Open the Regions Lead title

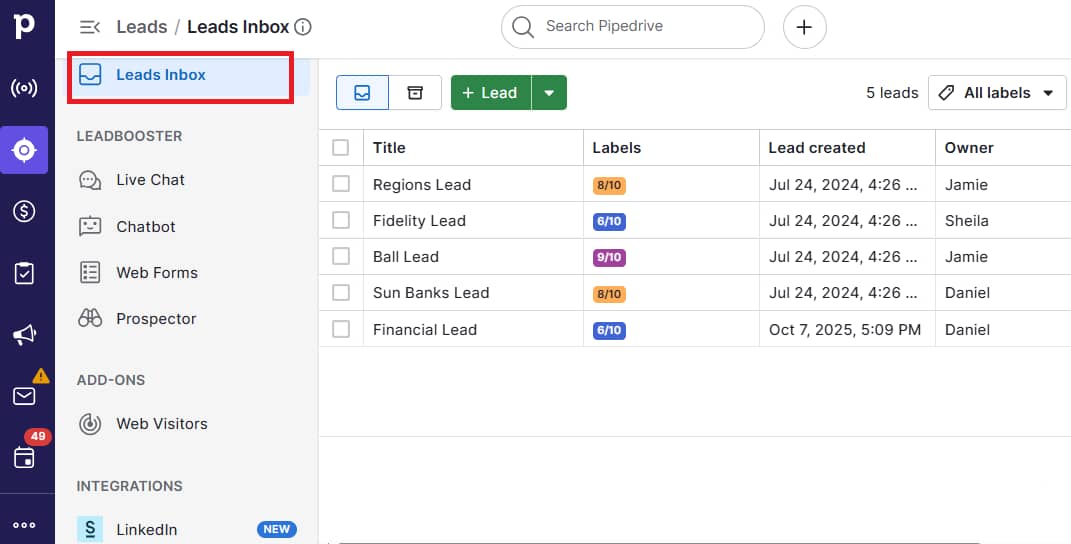(x=422, y=185)
